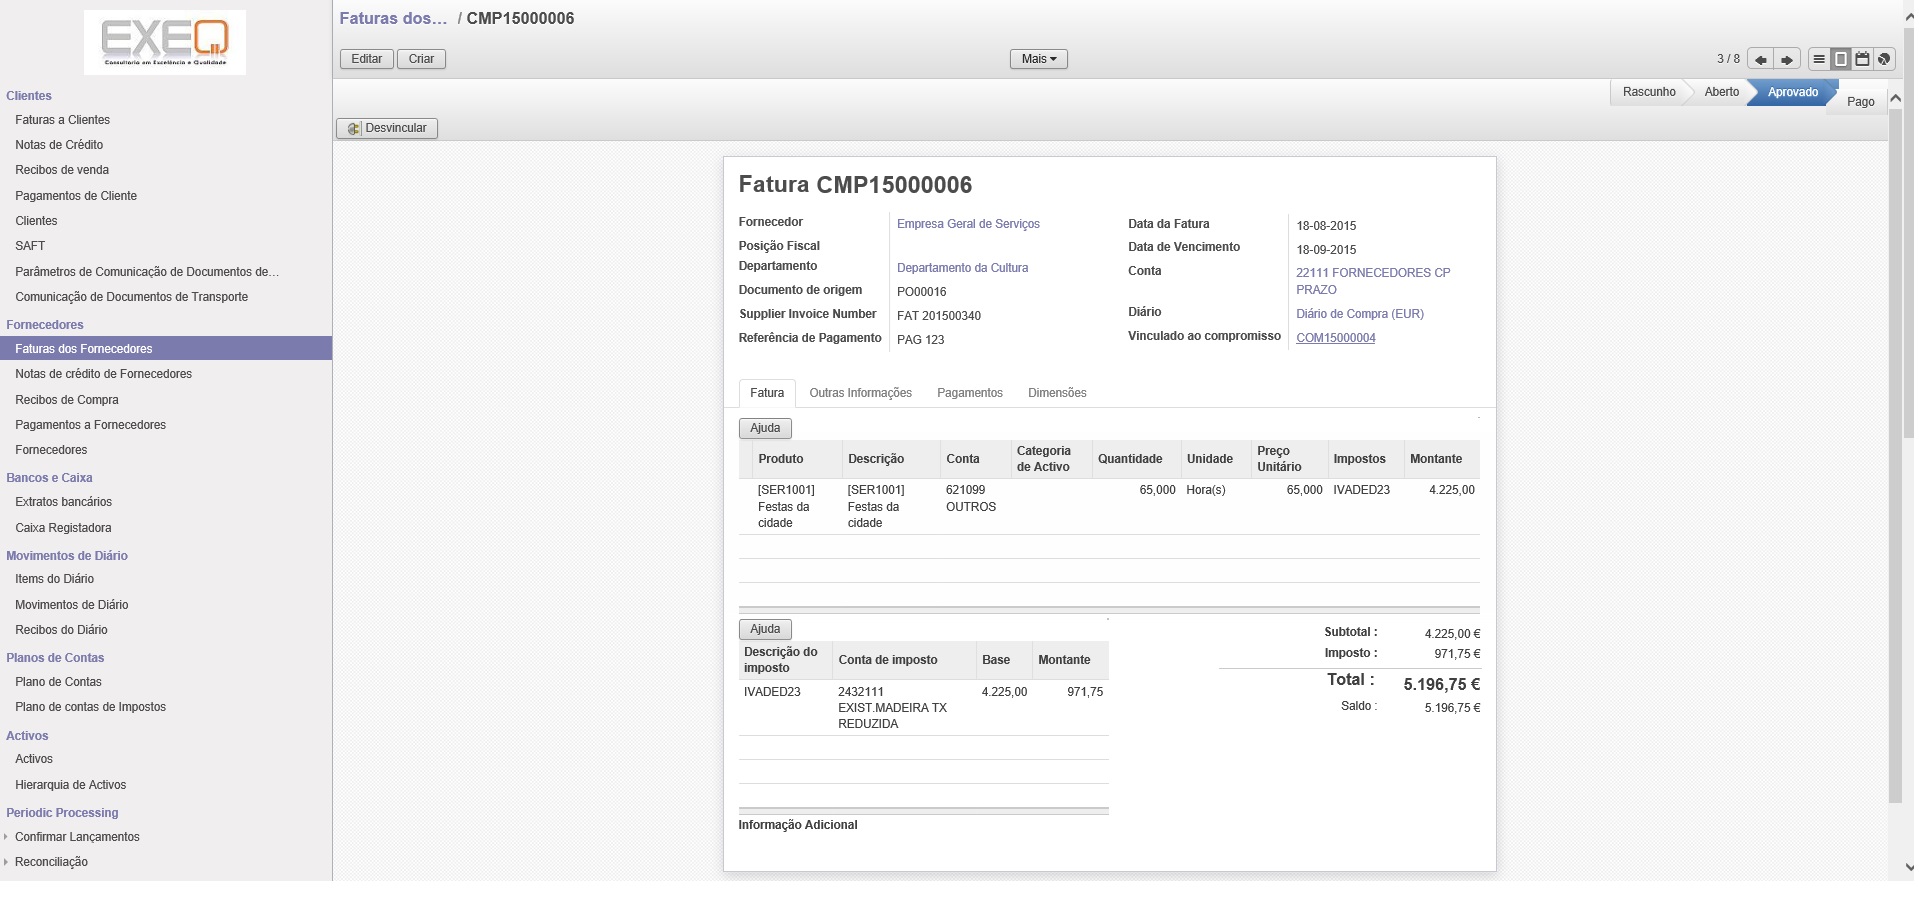This screenshot has width=1919, height=922.
Task: Click 621099 OUTROS account cell
Action: click(x=971, y=498)
